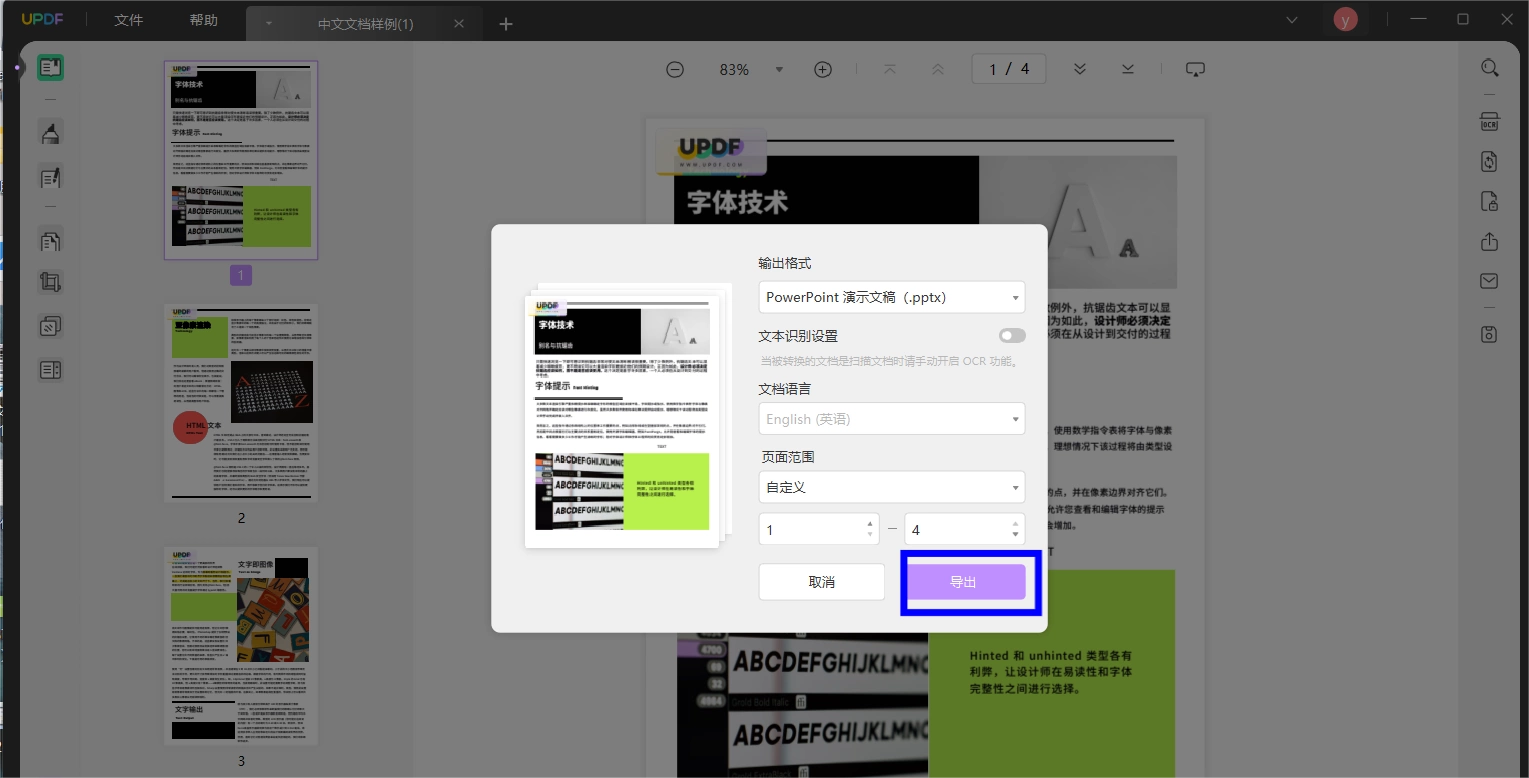The width and height of the screenshot is (1529, 778).
Task: Click the 页面范围 label text
Action: click(788, 457)
